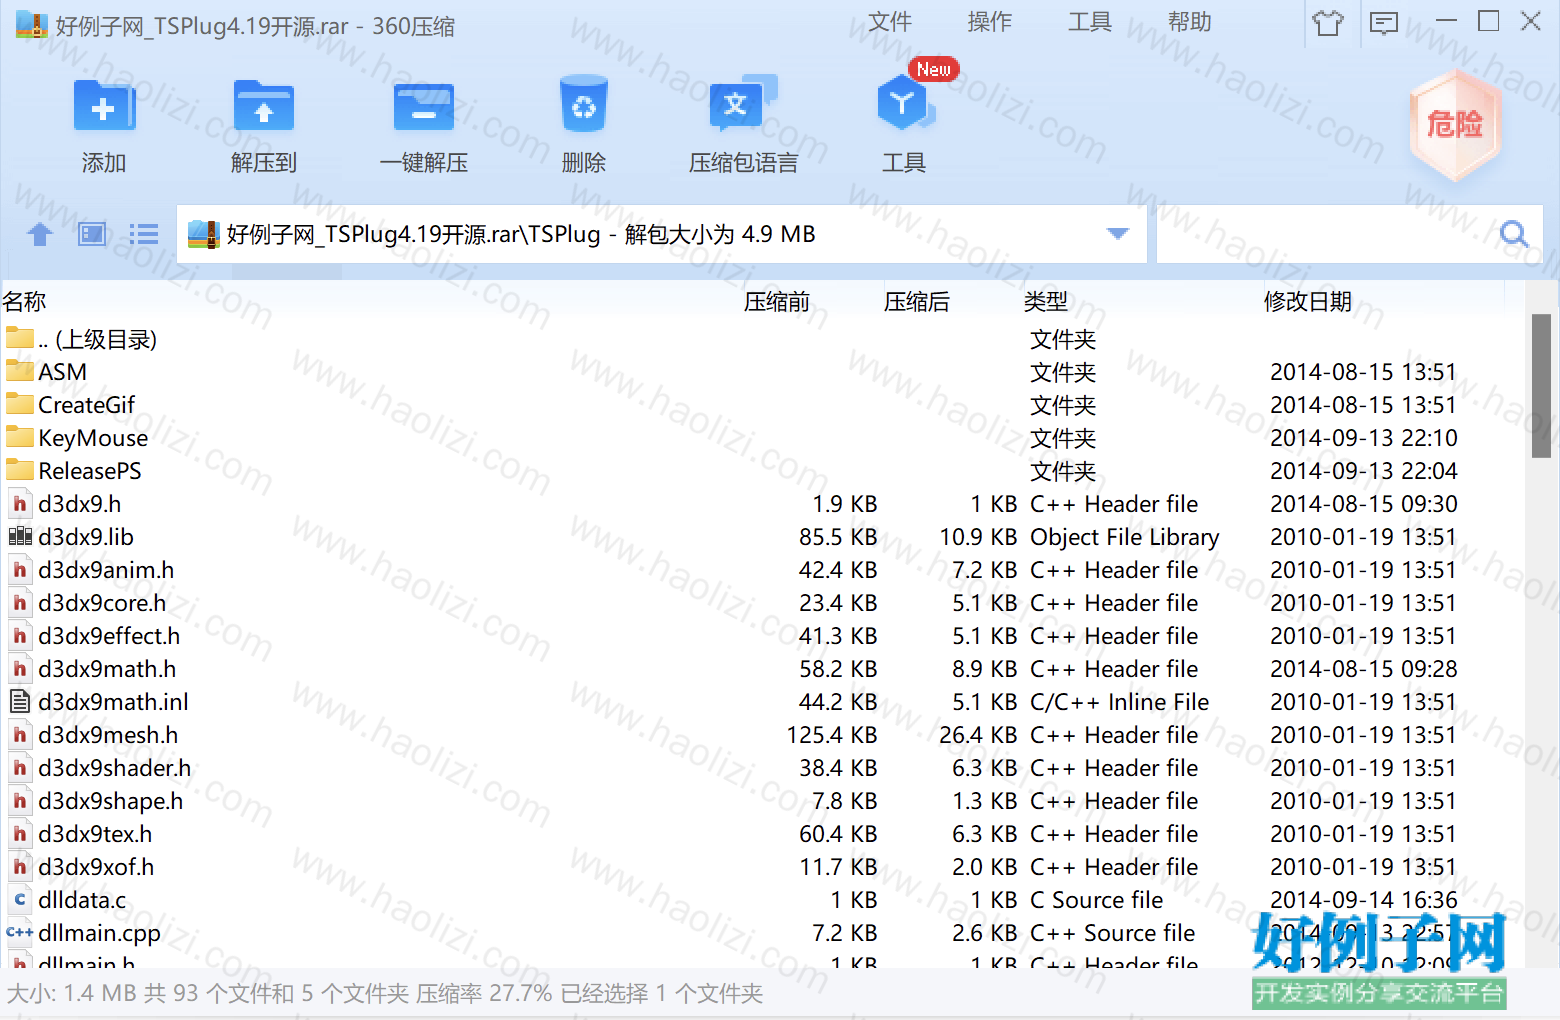Click the Add (添加) toolbar icon
This screenshot has width=1560, height=1020.
point(104,106)
